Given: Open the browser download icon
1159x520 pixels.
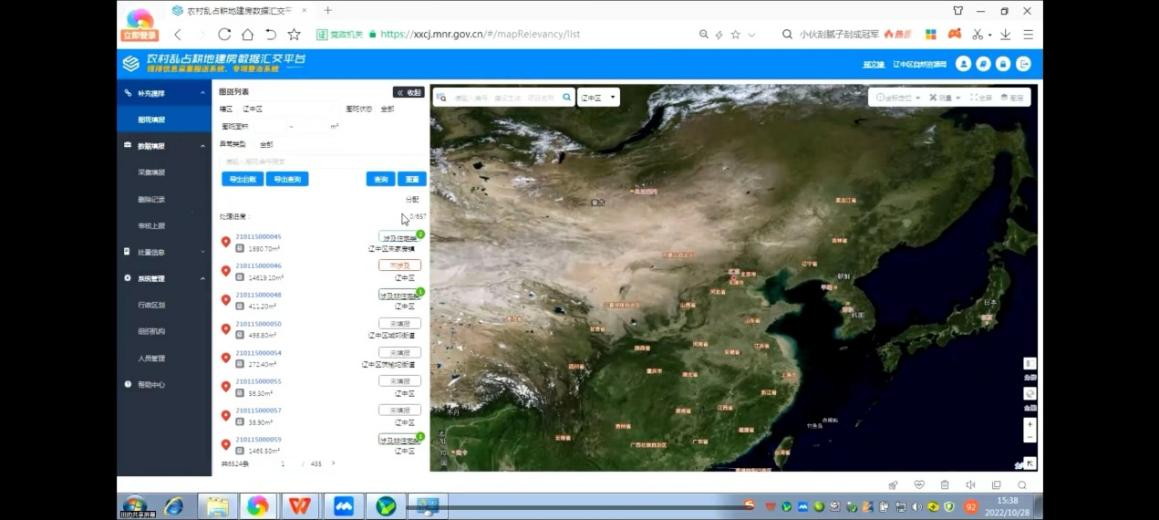Looking at the screenshot, I should [x=1006, y=34].
